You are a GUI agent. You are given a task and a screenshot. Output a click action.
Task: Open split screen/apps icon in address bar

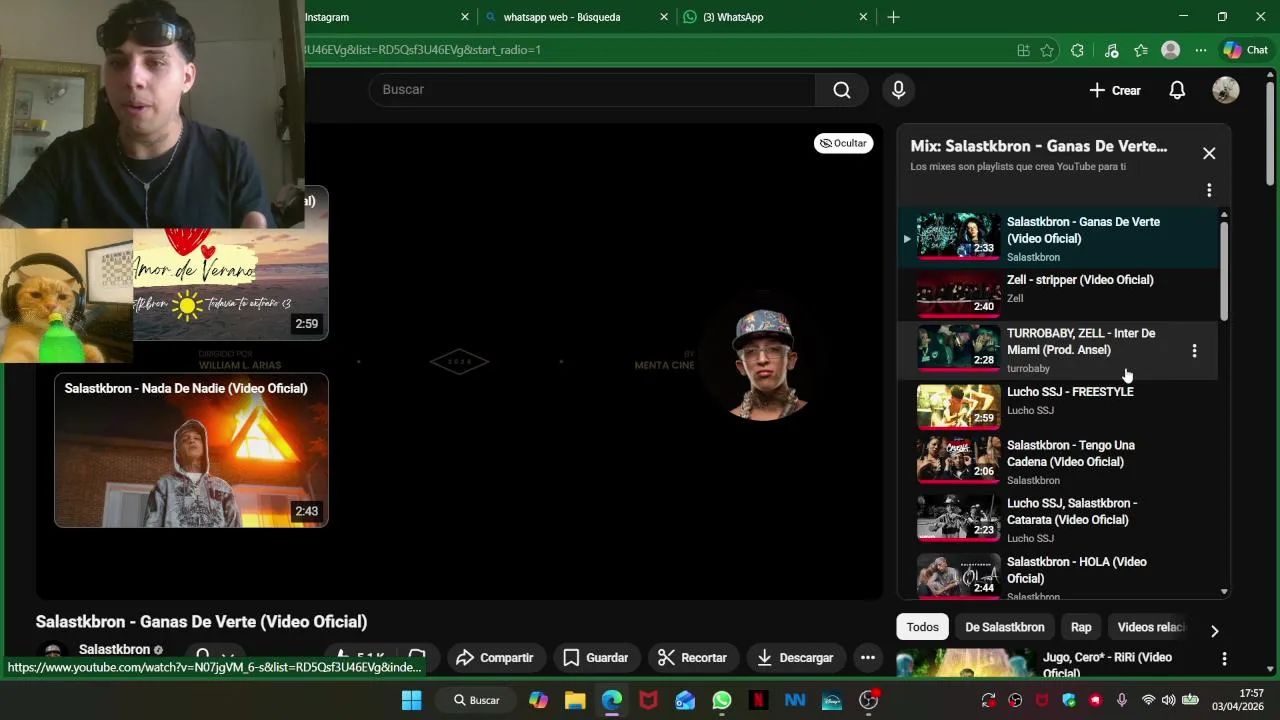[x=1023, y=50]
